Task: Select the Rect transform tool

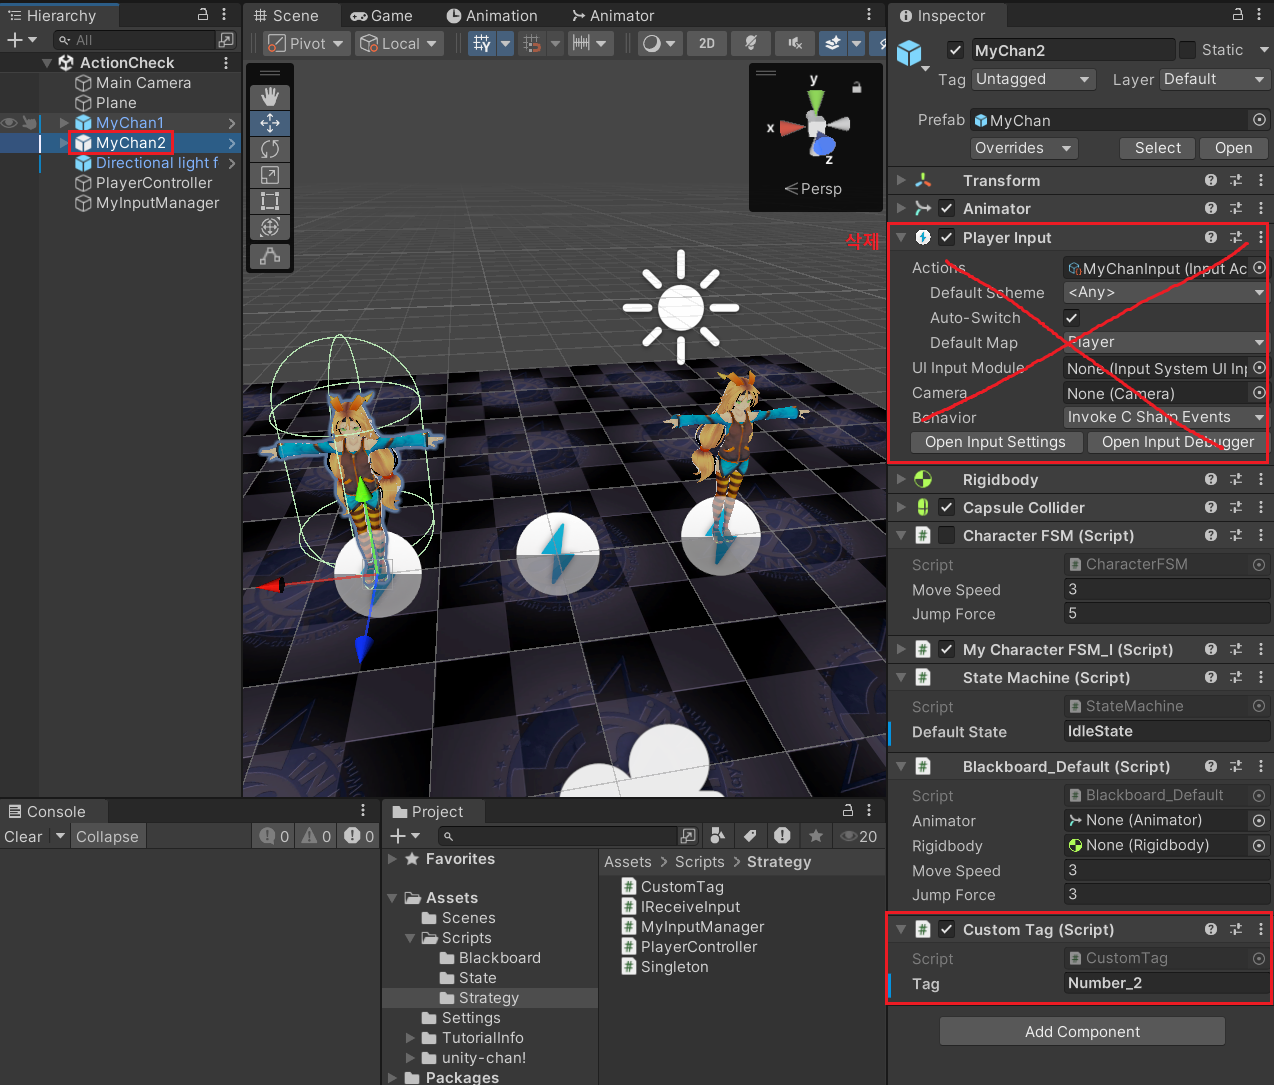Action: 270,201
